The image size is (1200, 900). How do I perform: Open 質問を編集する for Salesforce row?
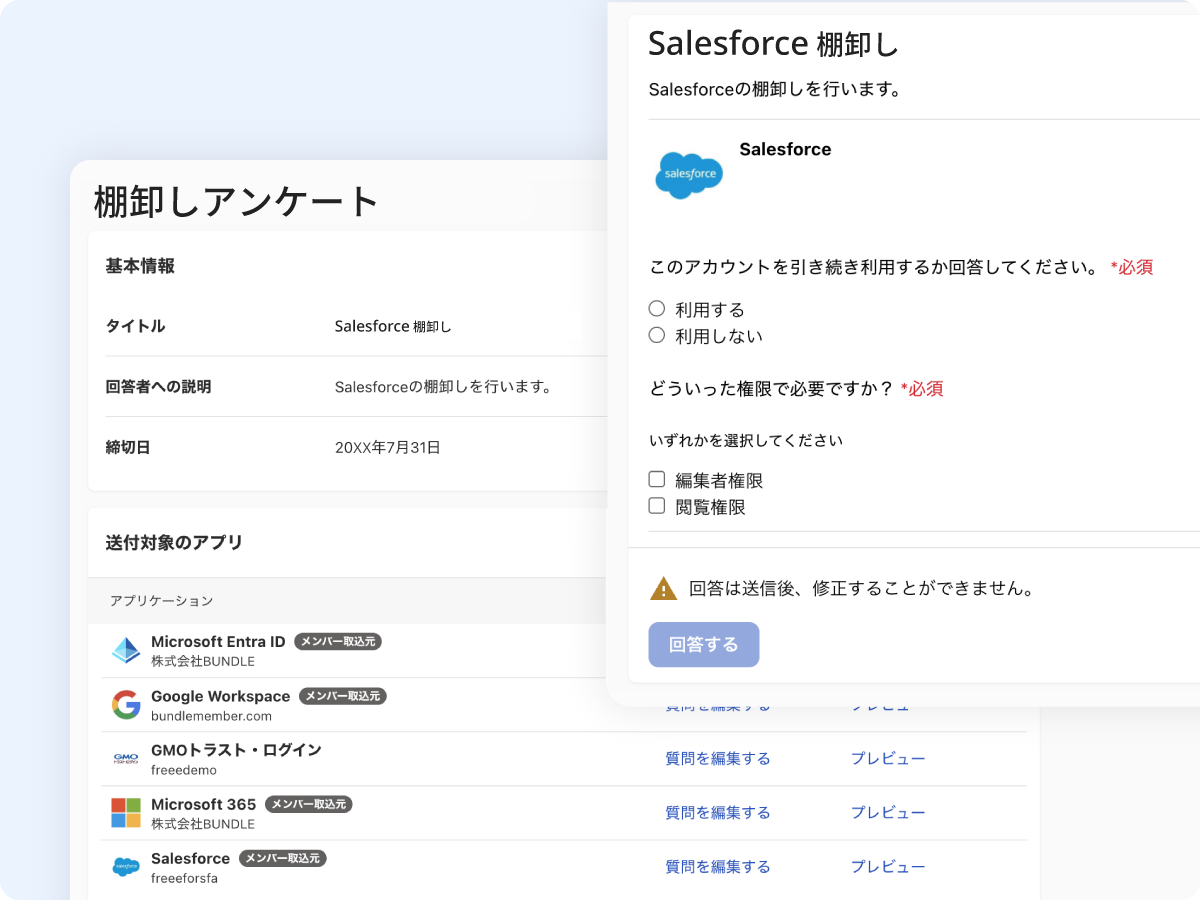point(717,867)
